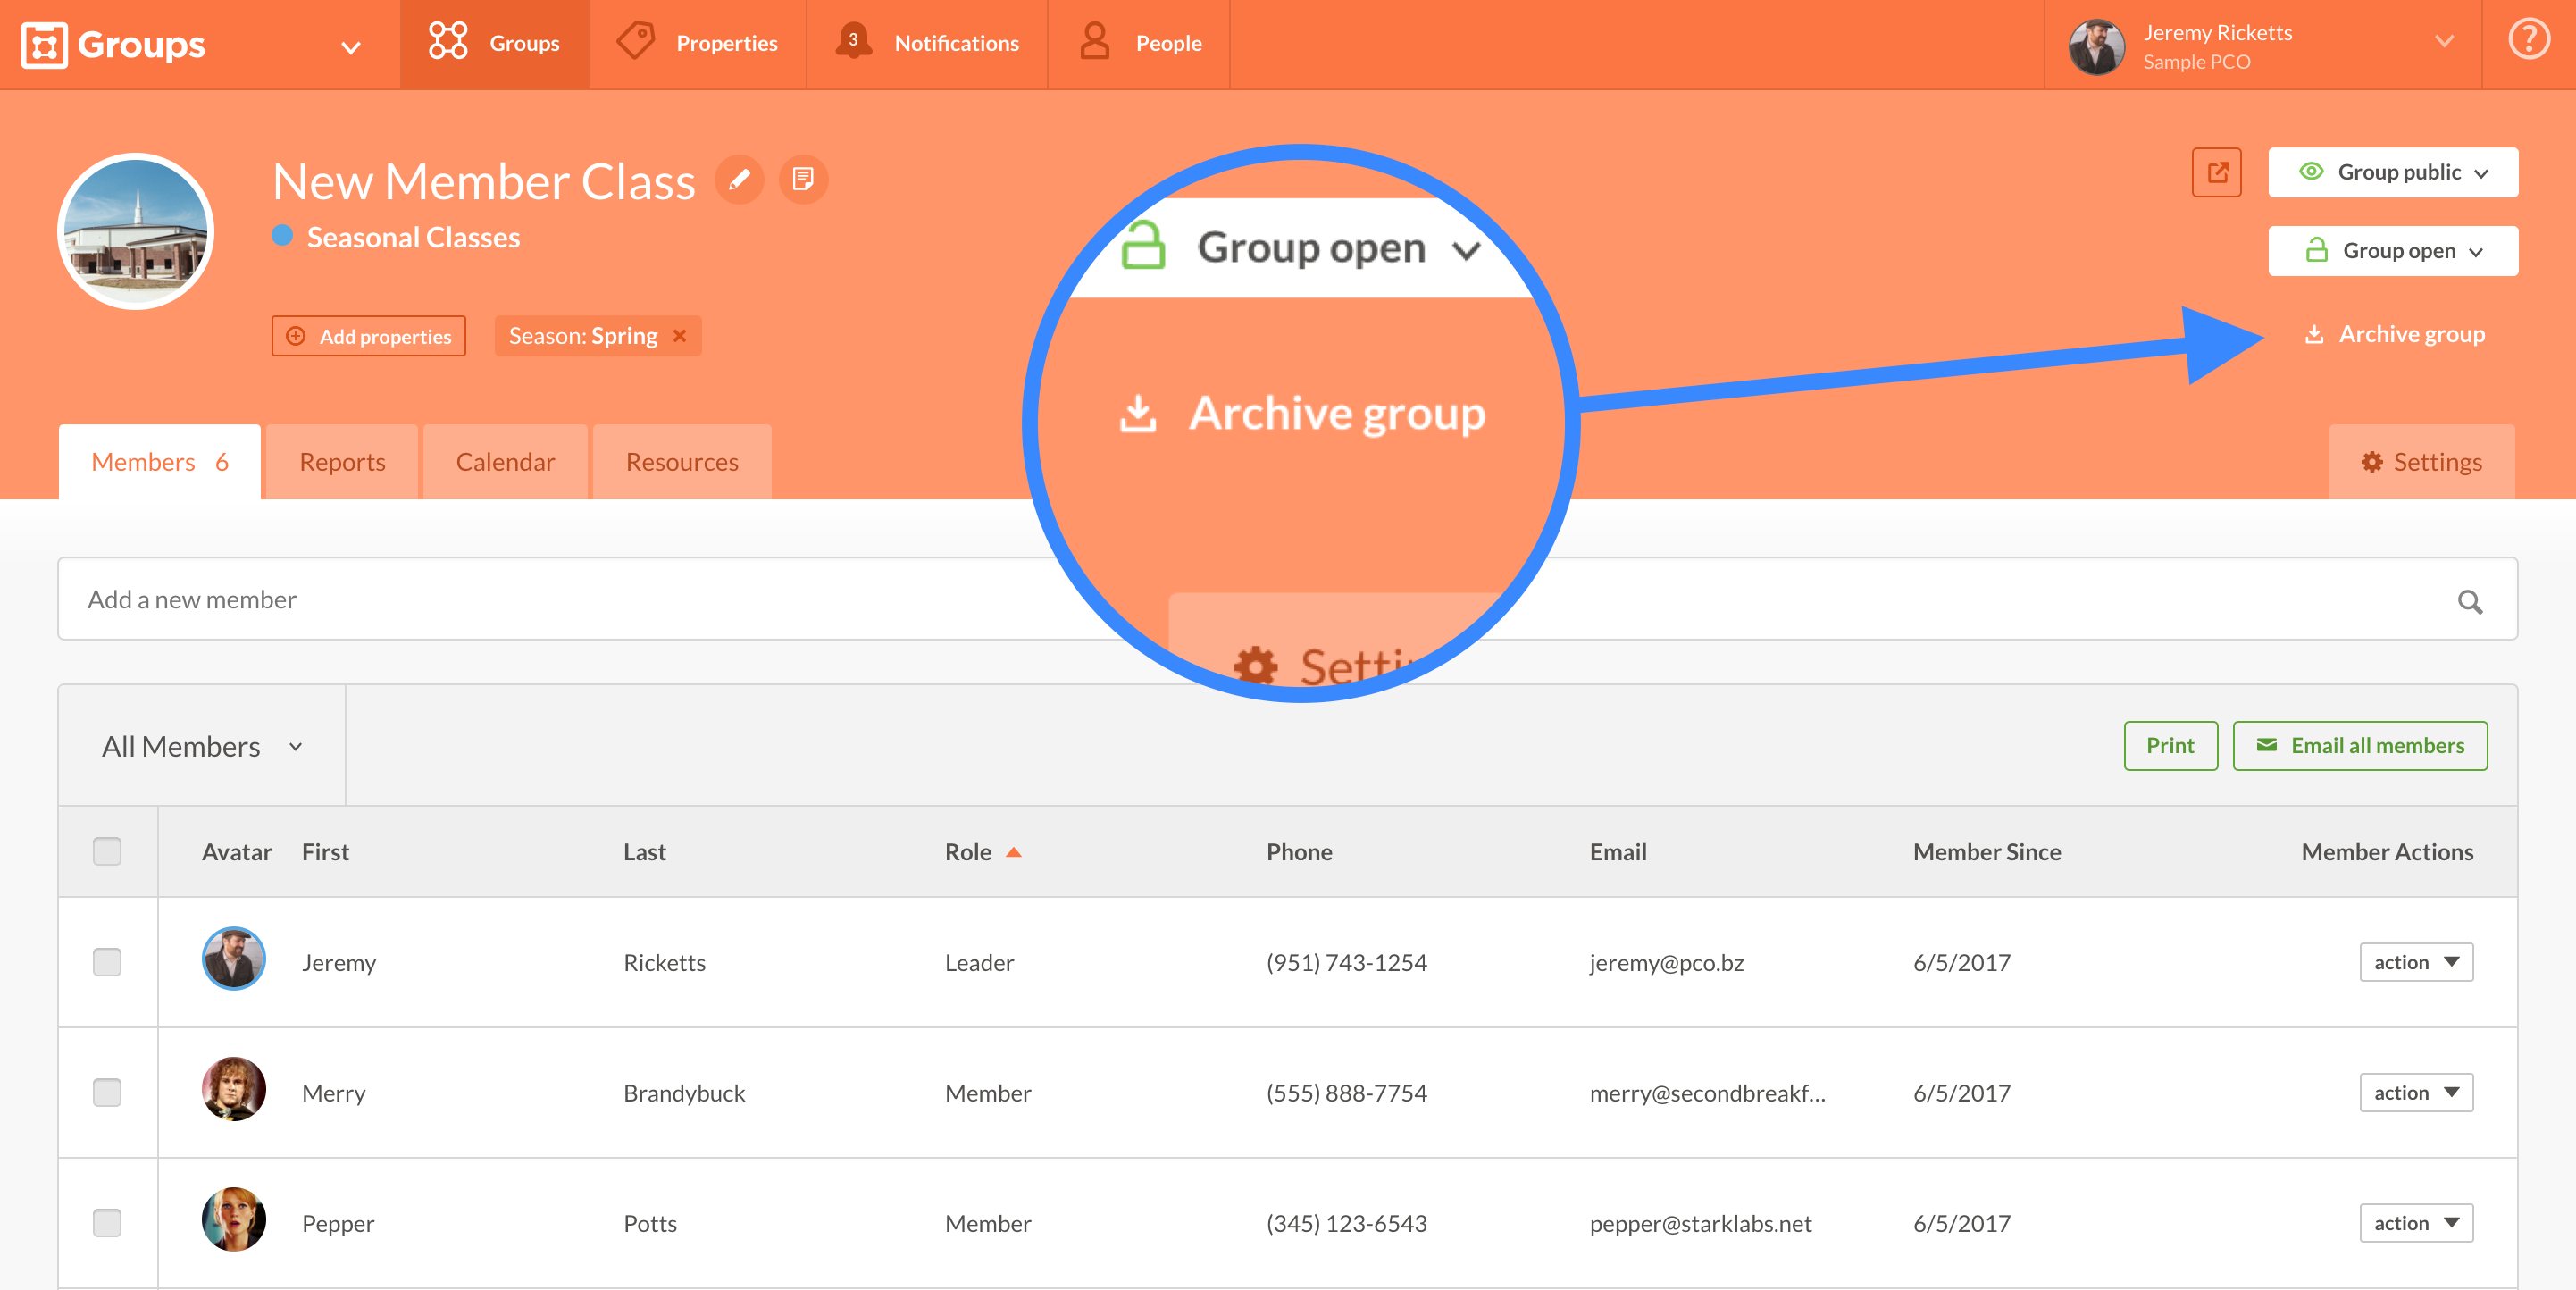Check the box beside Pepper Potts
Image resolution: width=2576 pixels, height=1290 pixels.
108,1222
